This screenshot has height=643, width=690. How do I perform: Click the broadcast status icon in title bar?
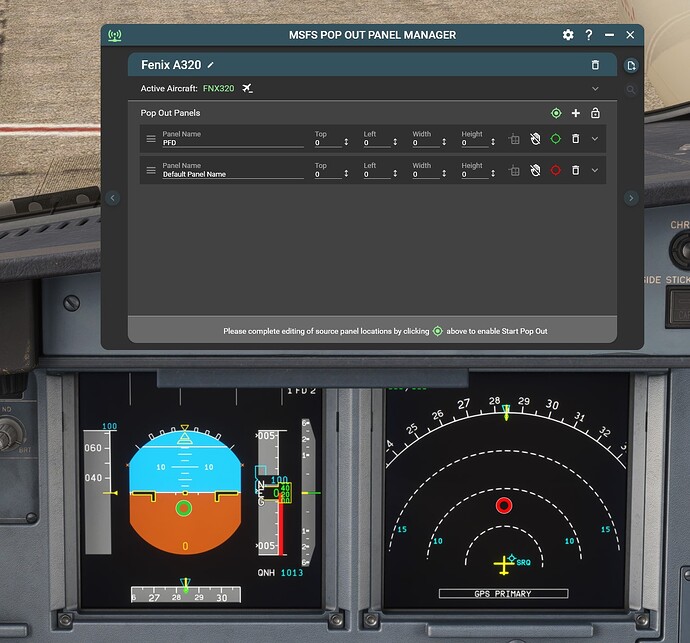[115, 35]
